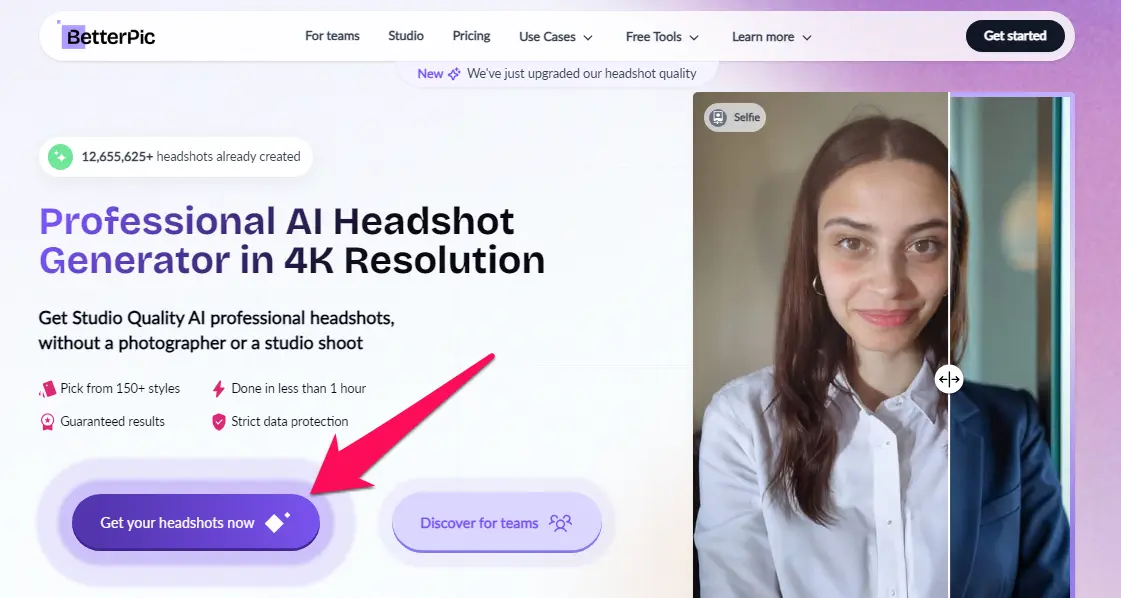Navigate to Pricing
This screenshot has width=1121, height=598.
(471, 36)
